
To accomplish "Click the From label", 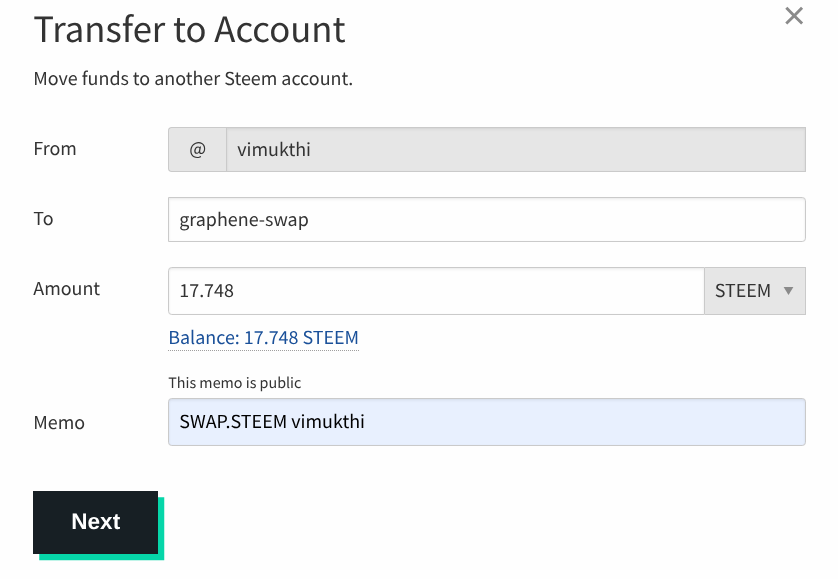I will point(55,149).
